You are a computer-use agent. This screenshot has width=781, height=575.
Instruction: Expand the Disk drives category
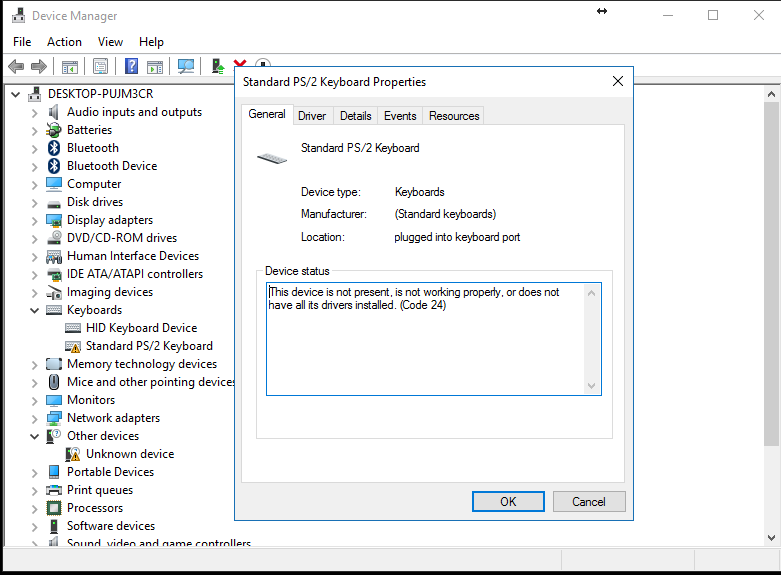(35, 202)
